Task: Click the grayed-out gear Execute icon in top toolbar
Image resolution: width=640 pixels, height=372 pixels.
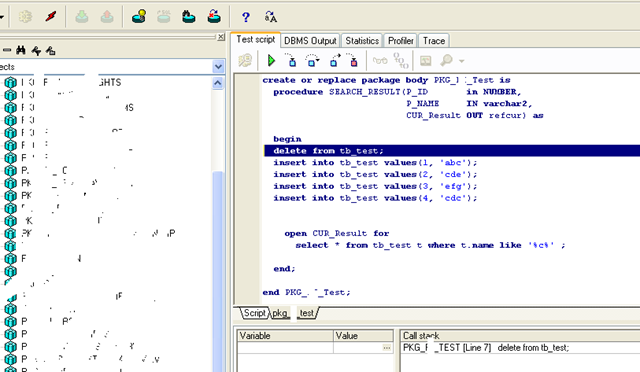Action: pos(25,17)
